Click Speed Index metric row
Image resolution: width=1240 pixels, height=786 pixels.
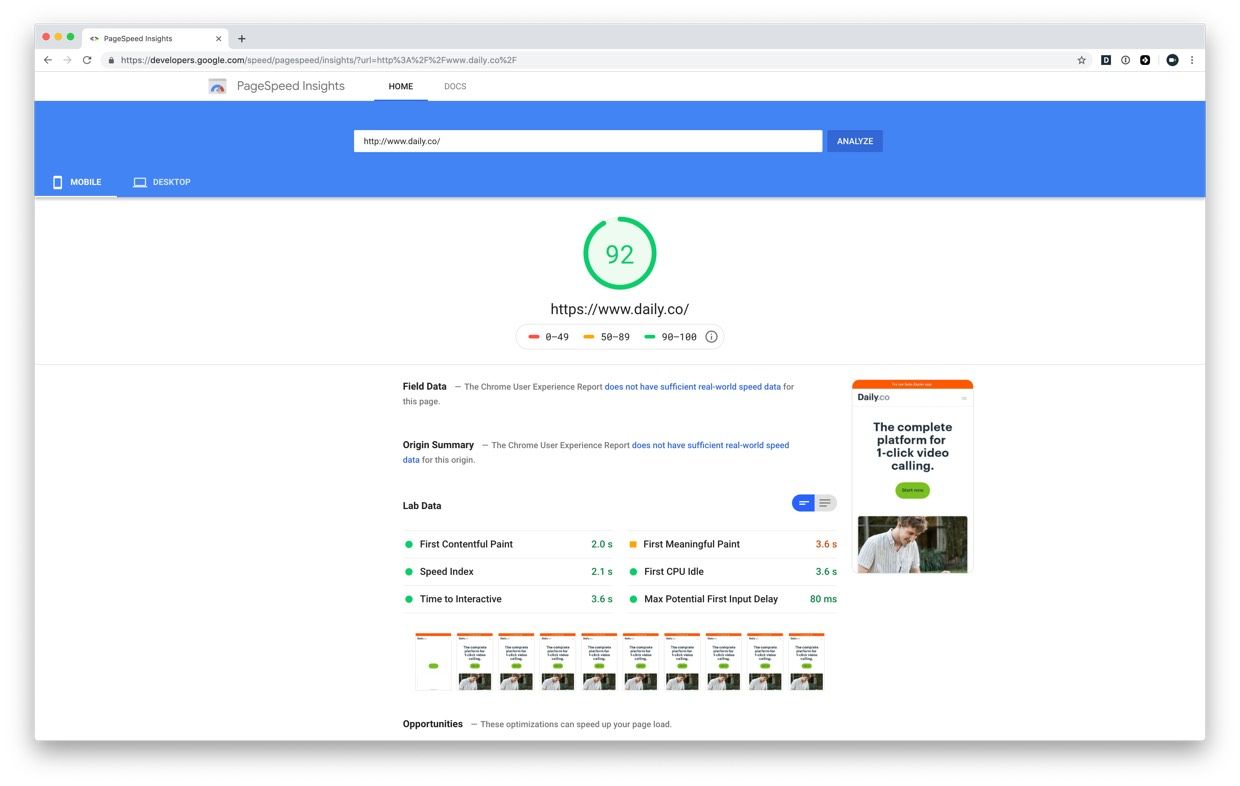click(x=508, y=572)
